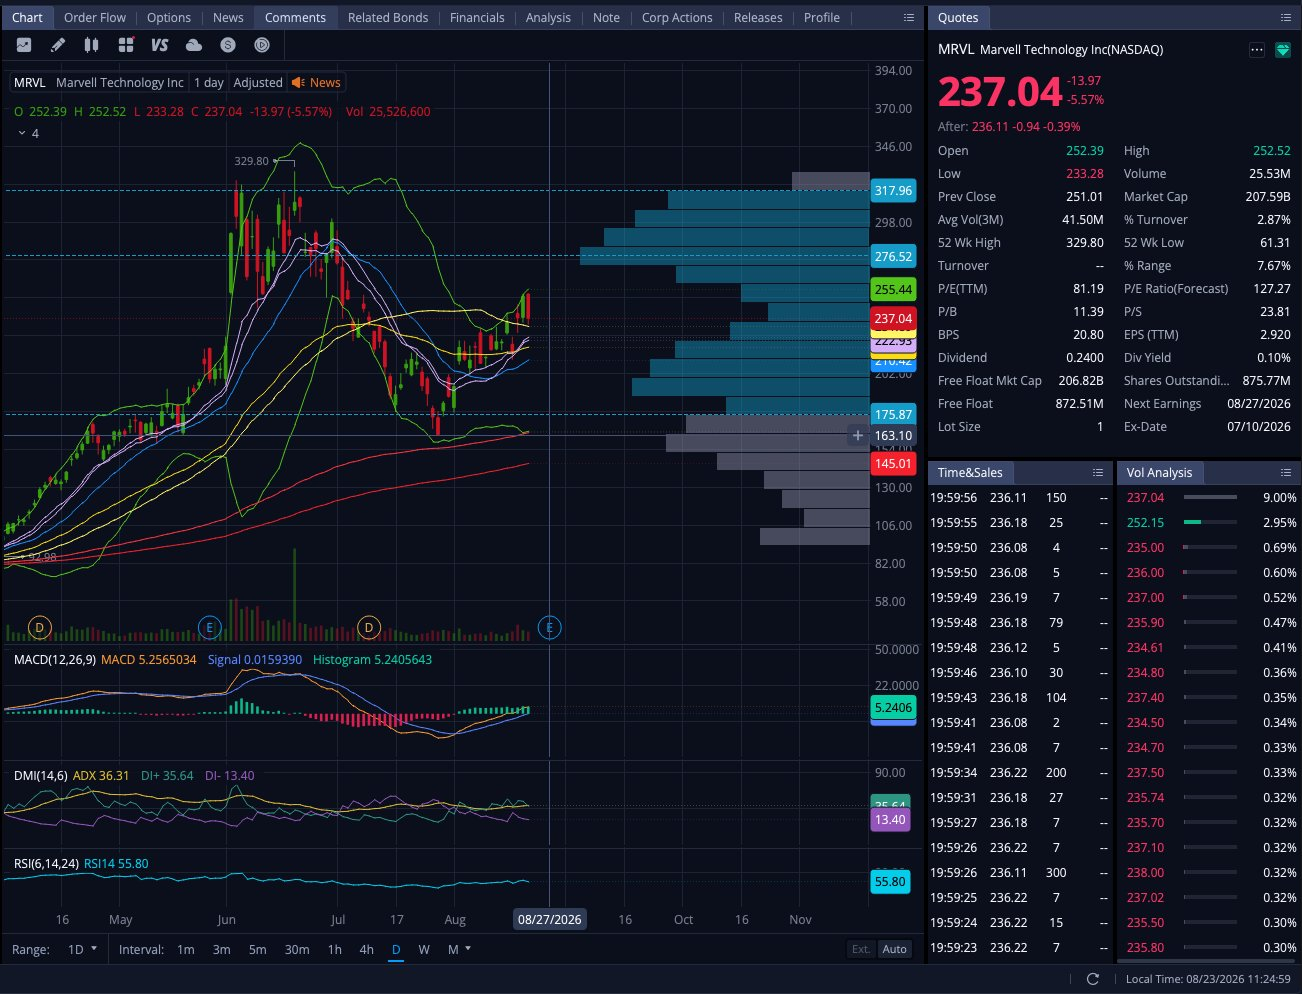
Task: Switch to the Order Flow tab
Action: coord(95,18)
